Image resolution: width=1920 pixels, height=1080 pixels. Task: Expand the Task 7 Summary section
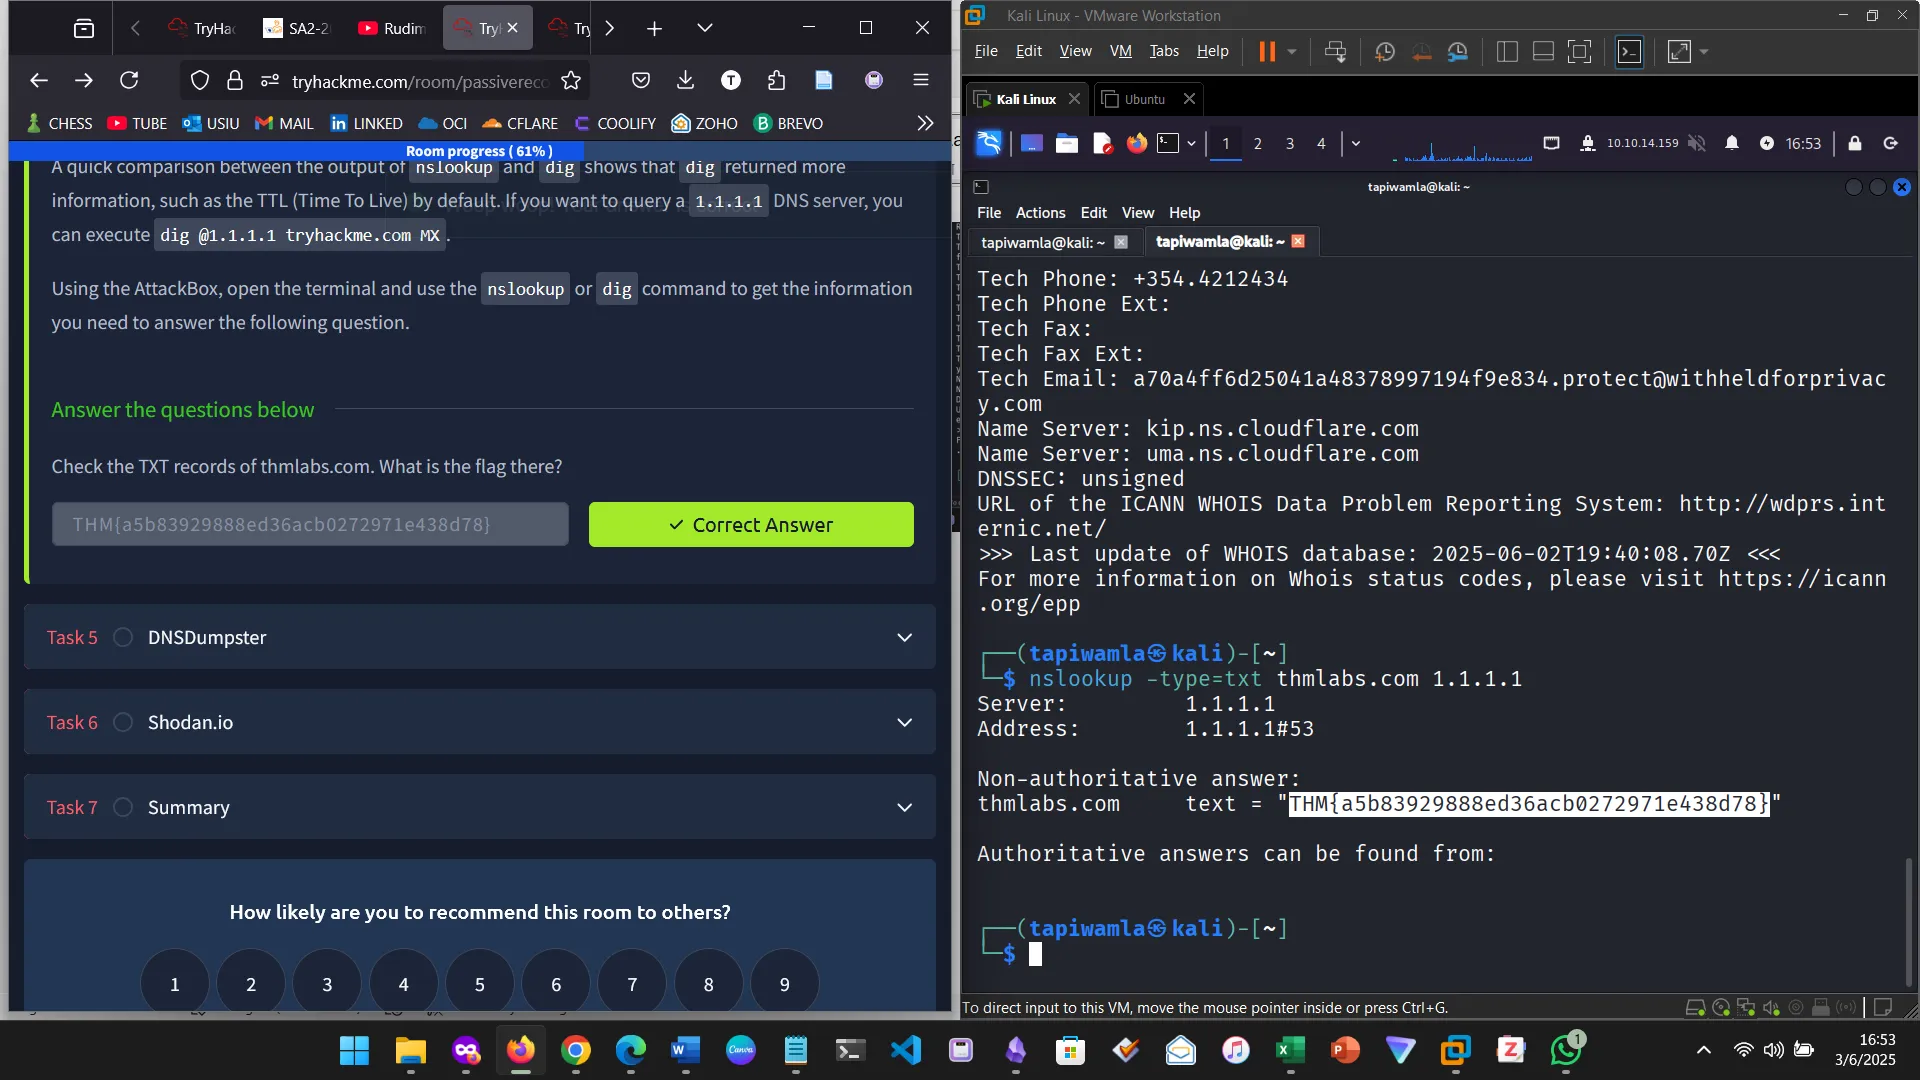pos(905,807)
